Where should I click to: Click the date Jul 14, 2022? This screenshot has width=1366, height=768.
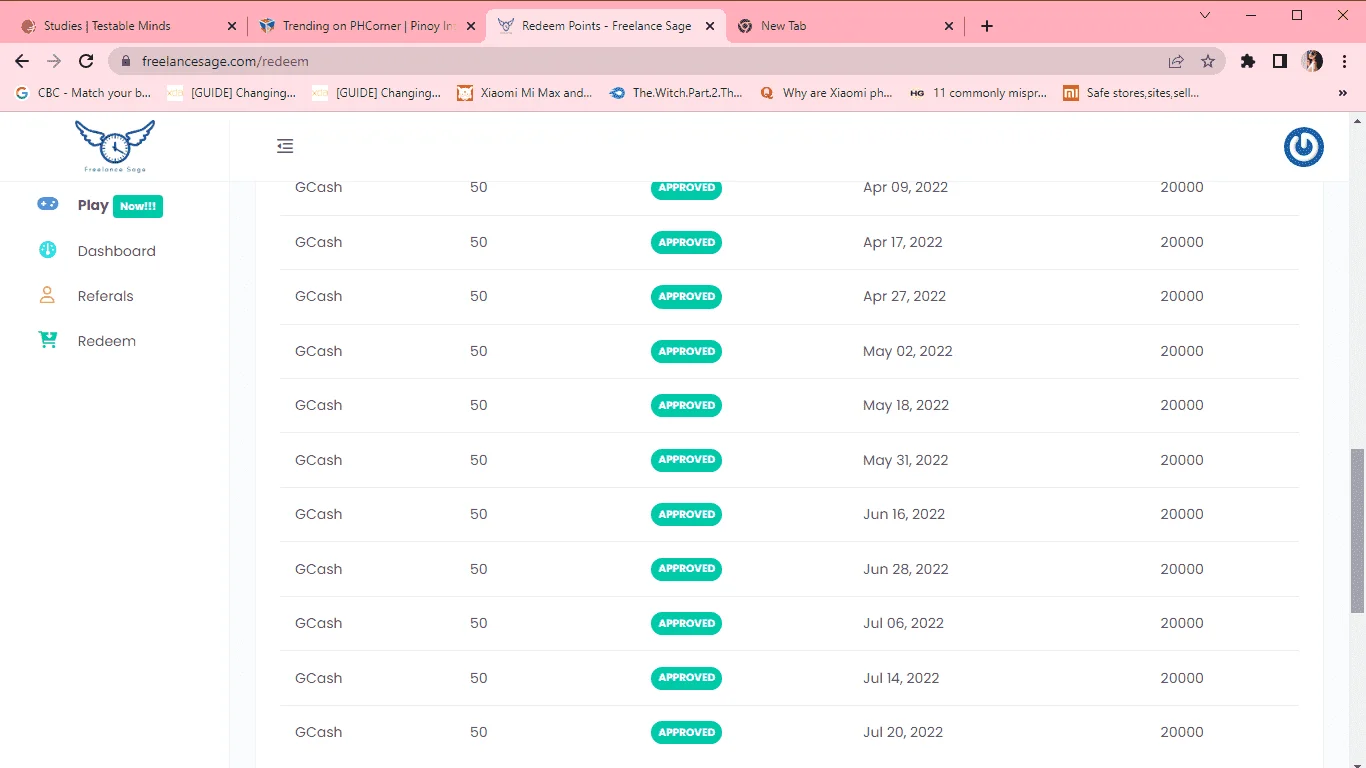coord(901,678)
